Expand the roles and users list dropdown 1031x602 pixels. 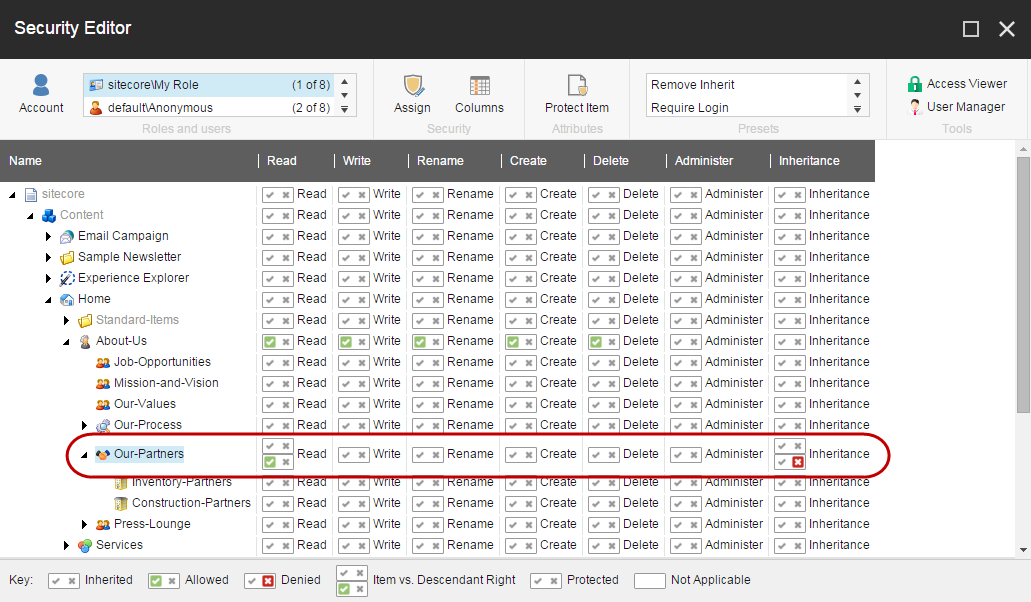pyautogui.click(x=345, y=109)
